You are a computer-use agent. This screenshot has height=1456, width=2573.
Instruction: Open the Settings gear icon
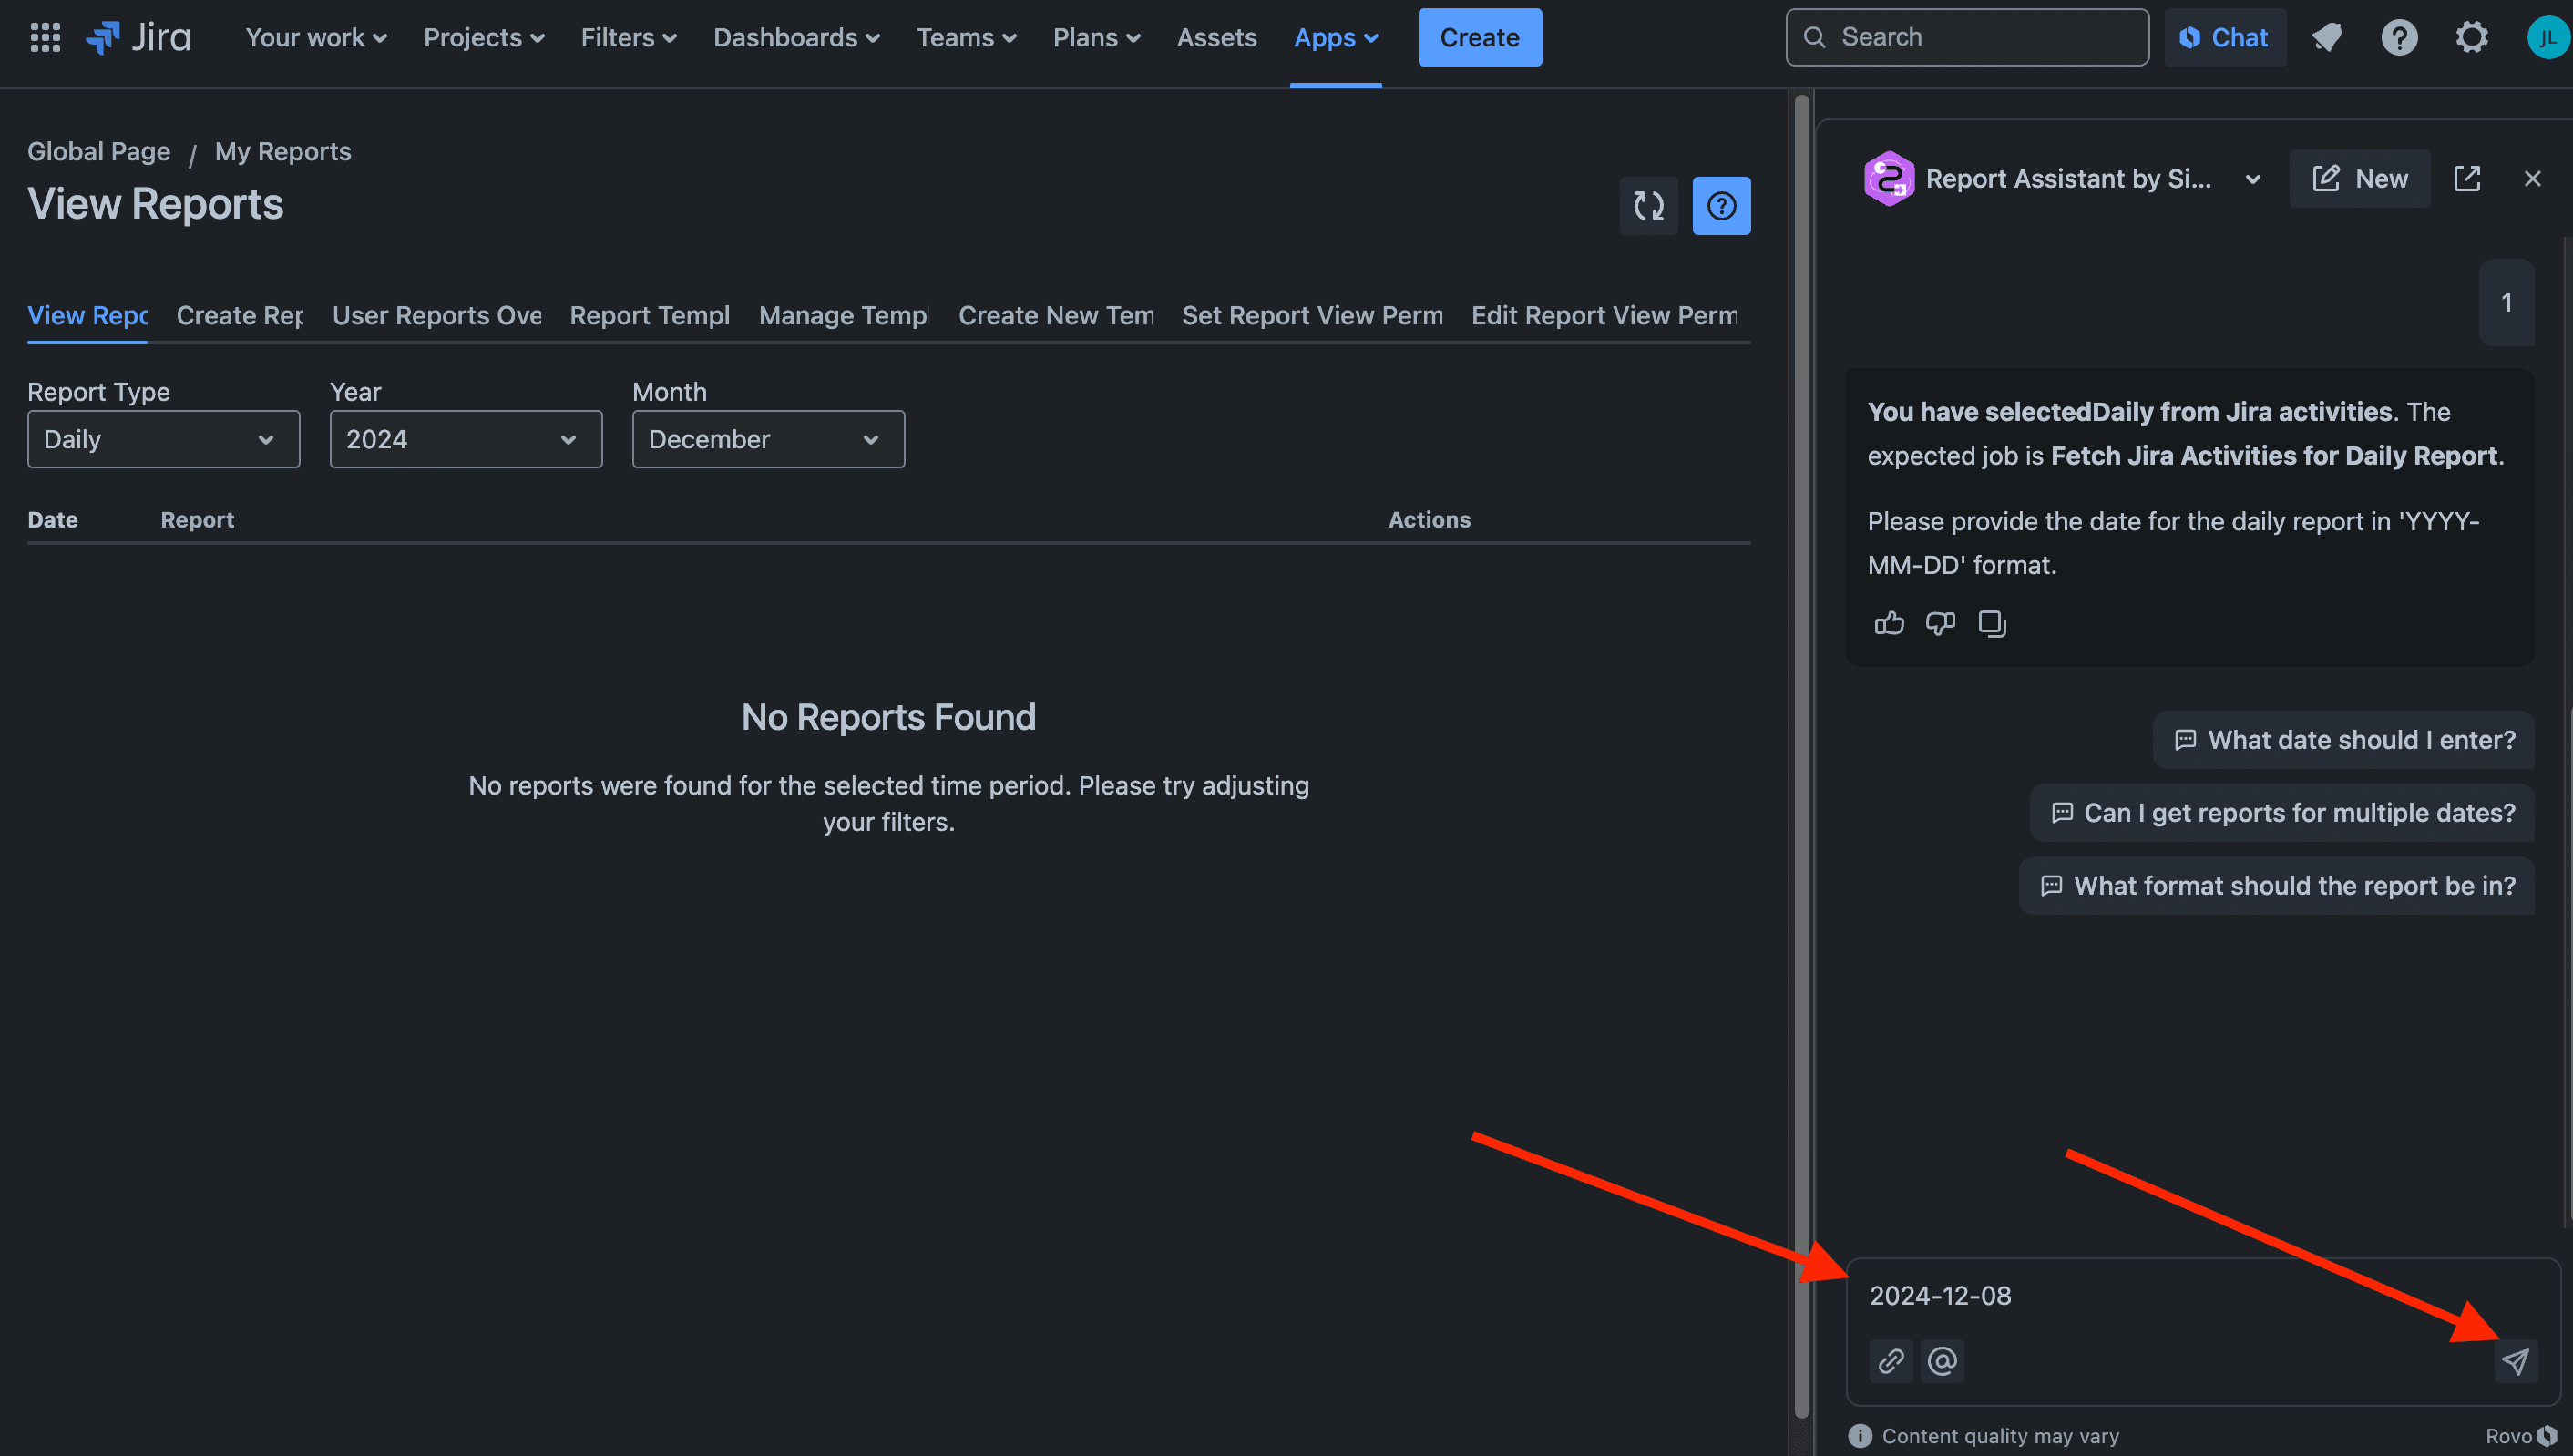[x=2471, y=37]
